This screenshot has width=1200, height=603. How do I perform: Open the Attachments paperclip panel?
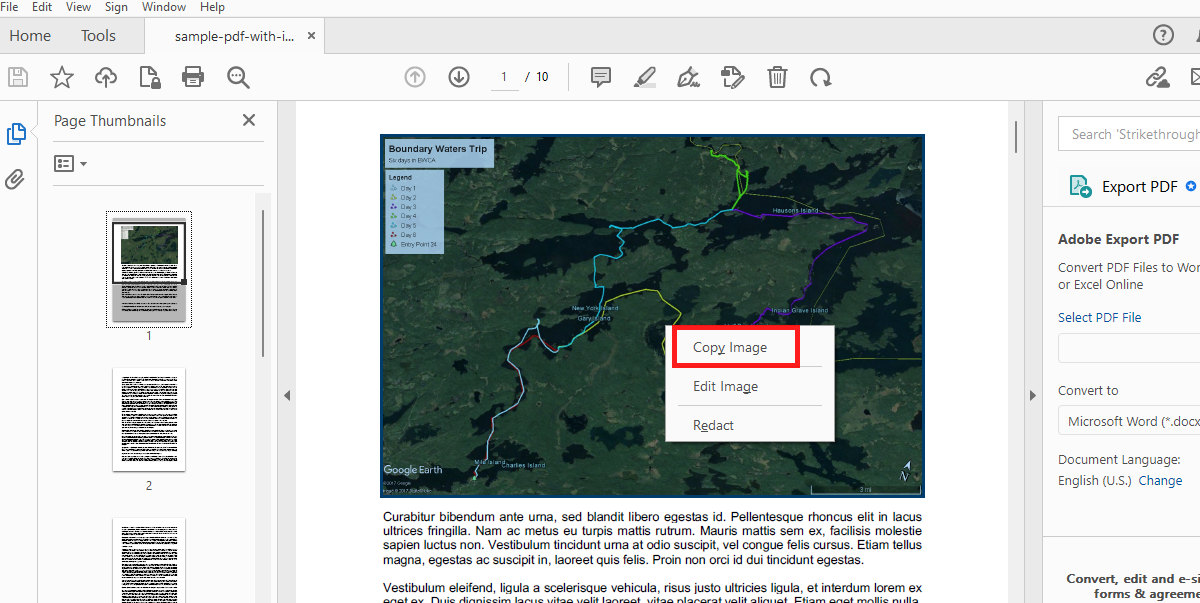click(x=17, y=180)
